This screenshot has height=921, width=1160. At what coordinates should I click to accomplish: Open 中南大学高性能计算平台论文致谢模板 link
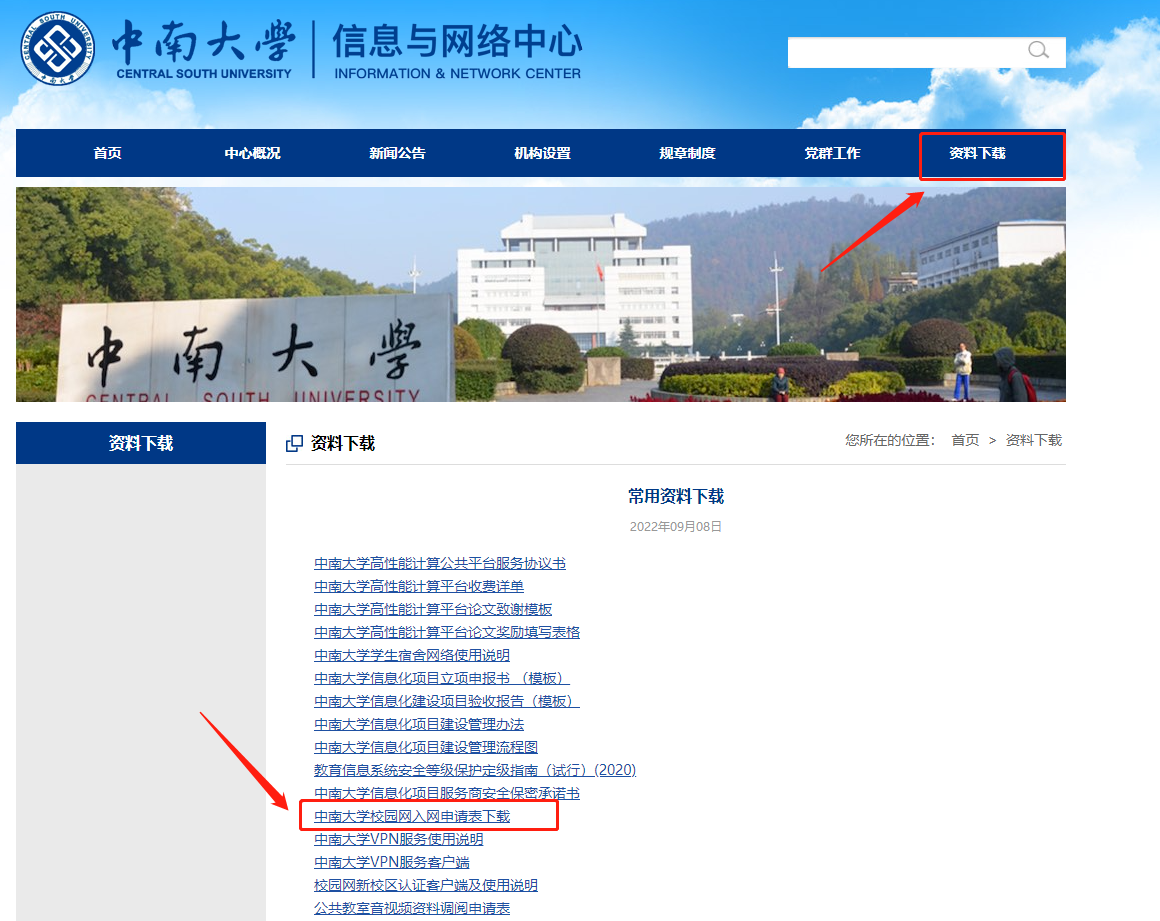433,610
